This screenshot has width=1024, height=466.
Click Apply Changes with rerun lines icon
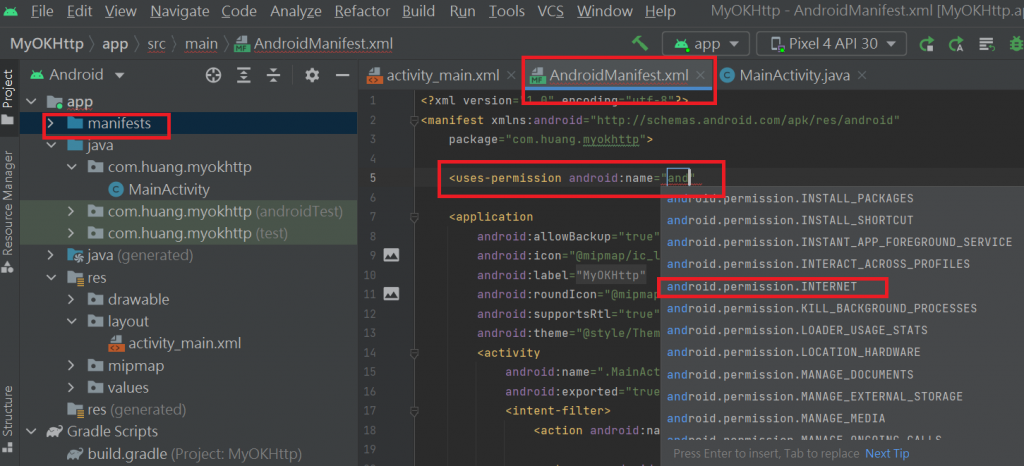click(x=986, y=44)
